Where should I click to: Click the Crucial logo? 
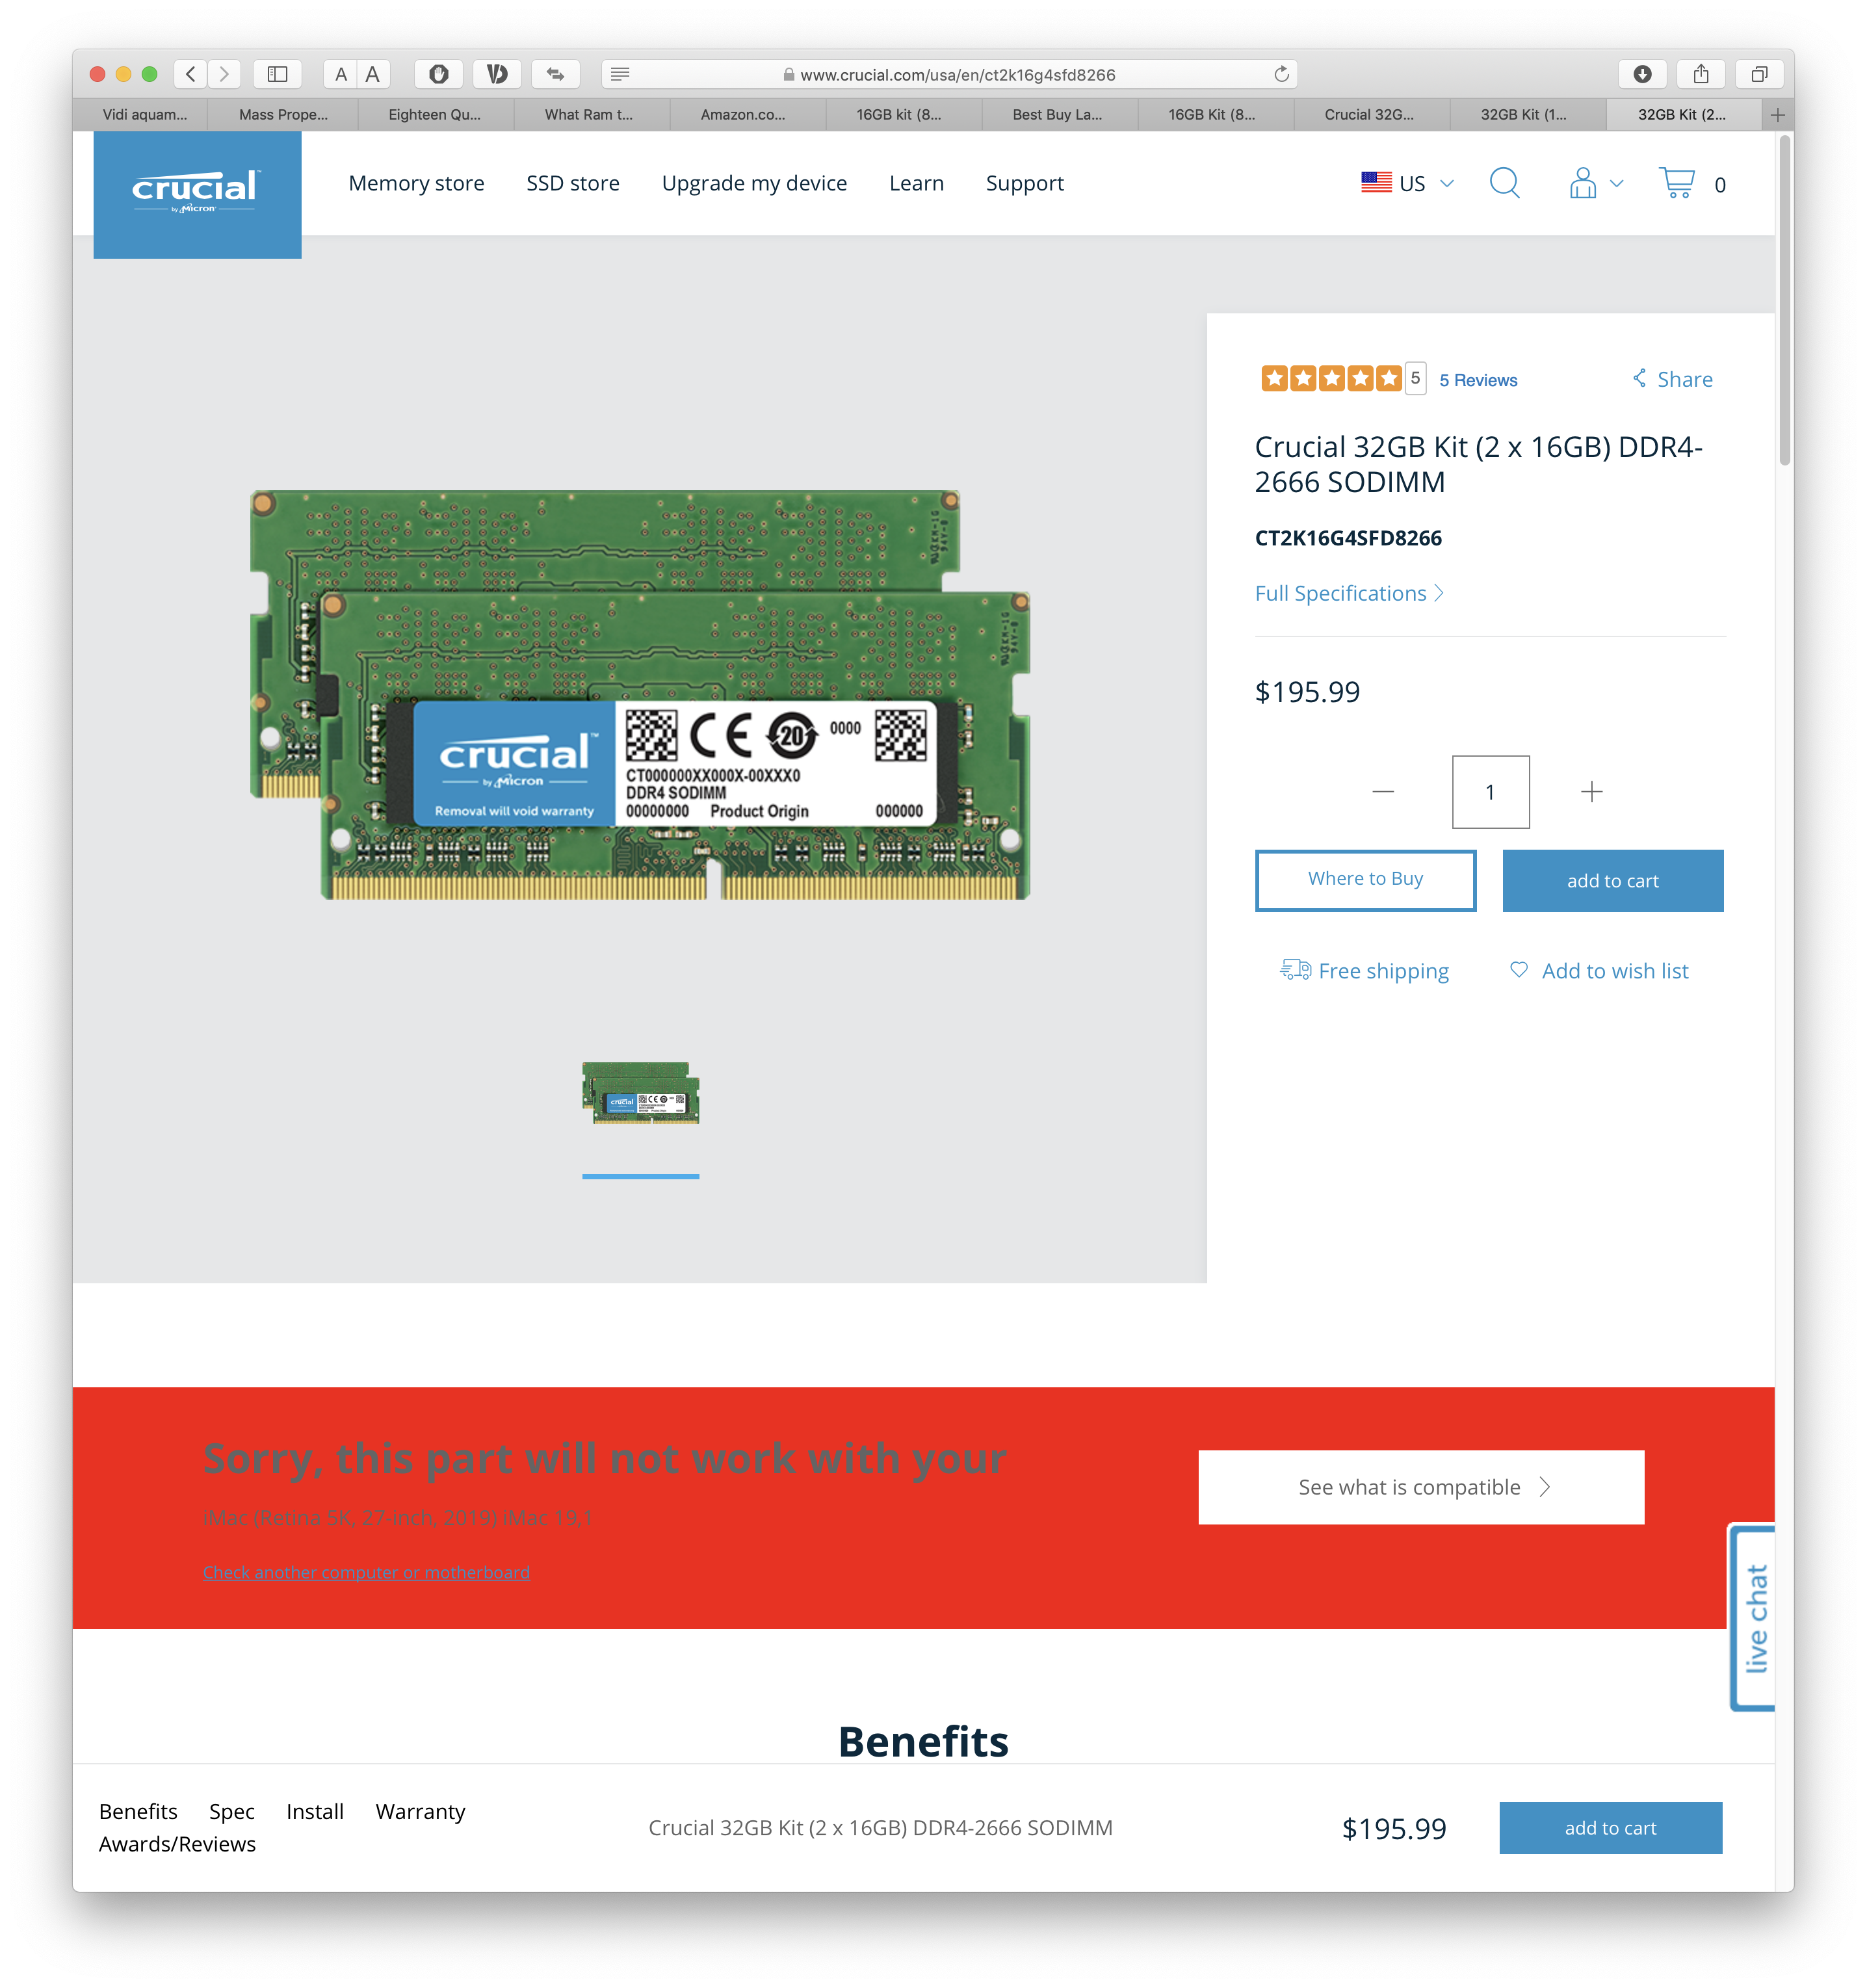coord(197,194)
